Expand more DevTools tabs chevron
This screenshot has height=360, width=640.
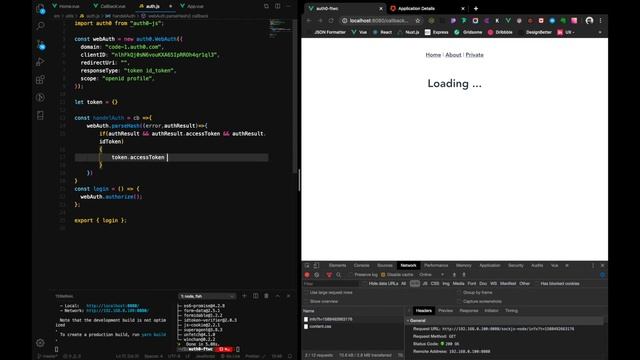click(567, 265)
